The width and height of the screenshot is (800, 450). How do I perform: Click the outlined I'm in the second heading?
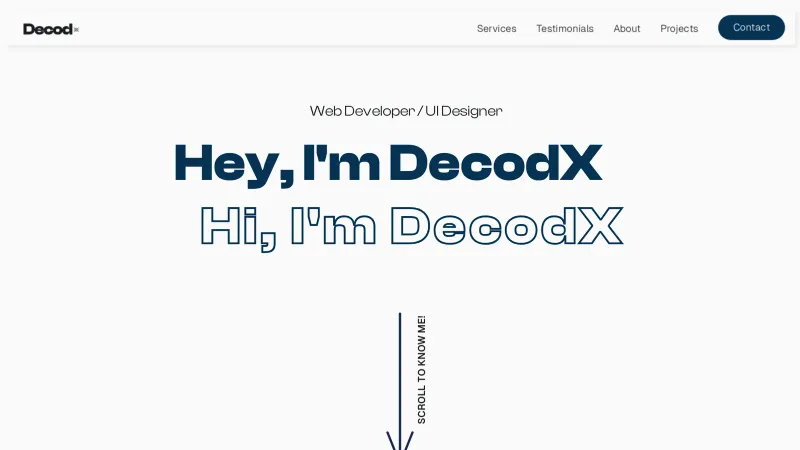(x=333, y=226)
